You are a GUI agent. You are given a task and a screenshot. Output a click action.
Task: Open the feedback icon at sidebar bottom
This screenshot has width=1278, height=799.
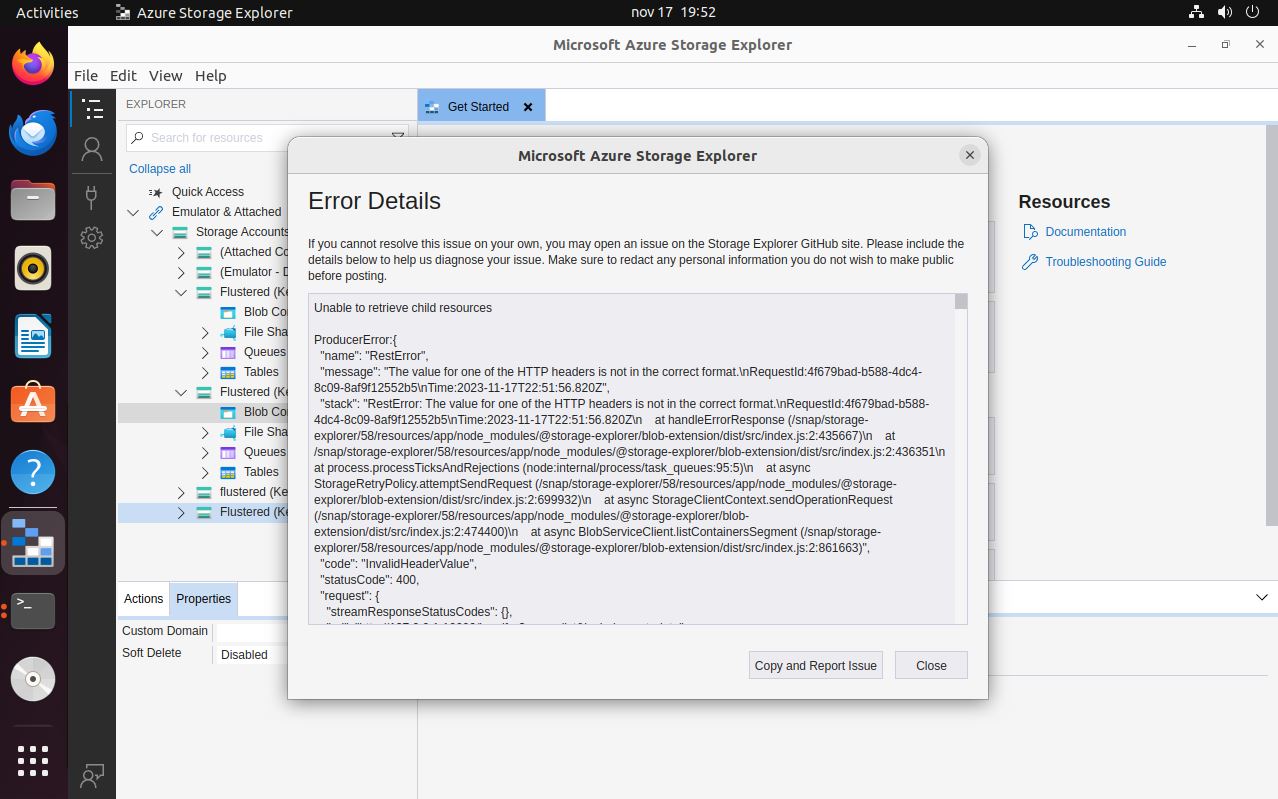point(92,775)
